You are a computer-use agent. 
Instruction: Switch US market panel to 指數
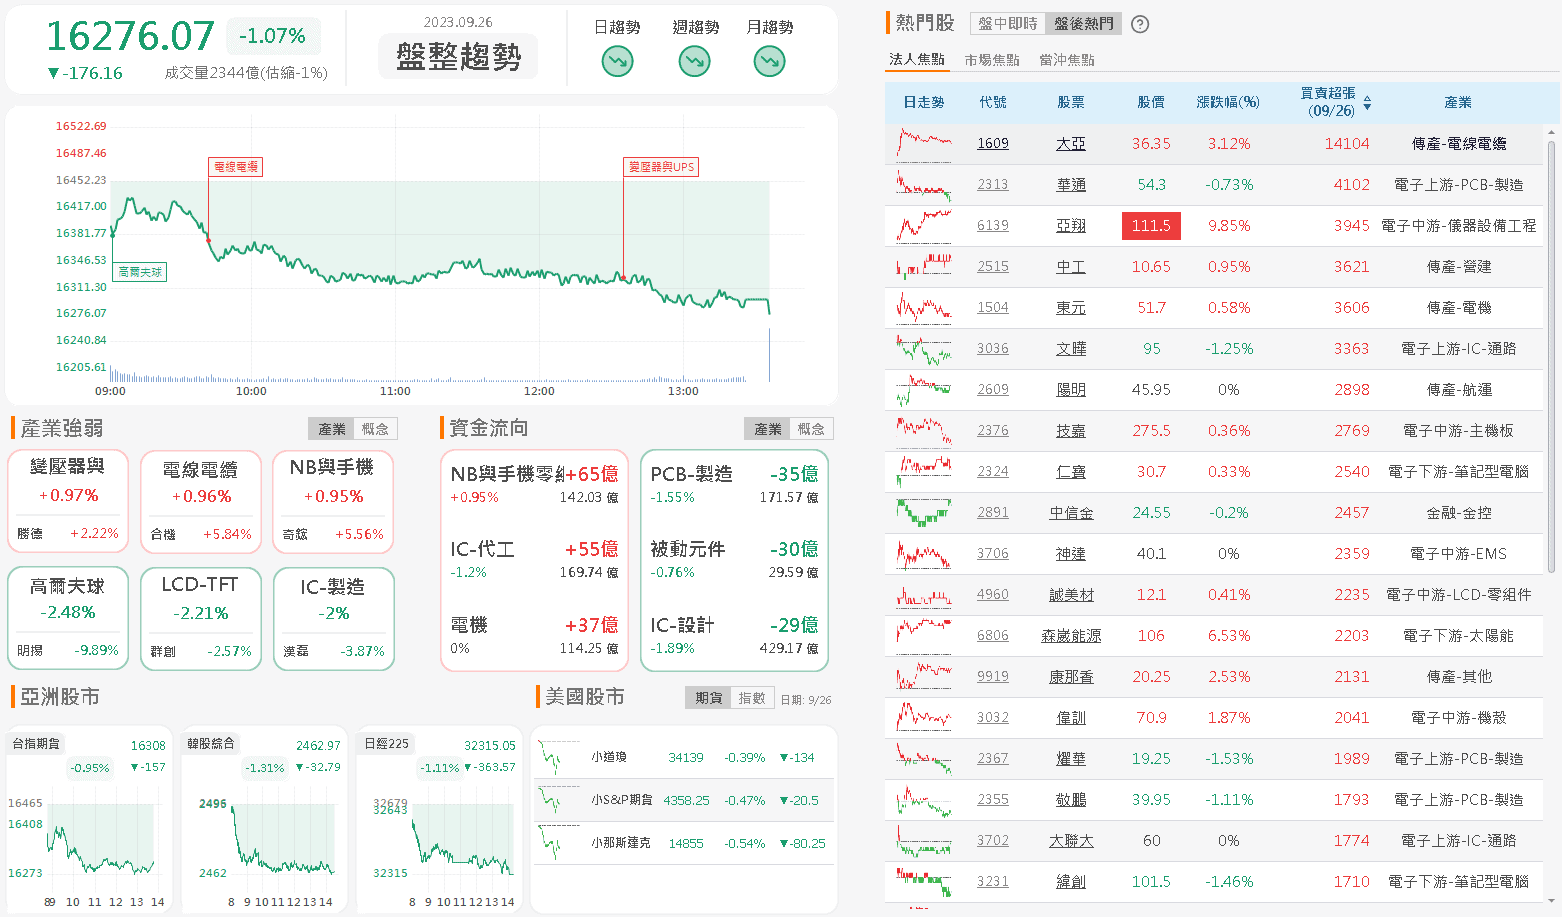coord(752,698)
